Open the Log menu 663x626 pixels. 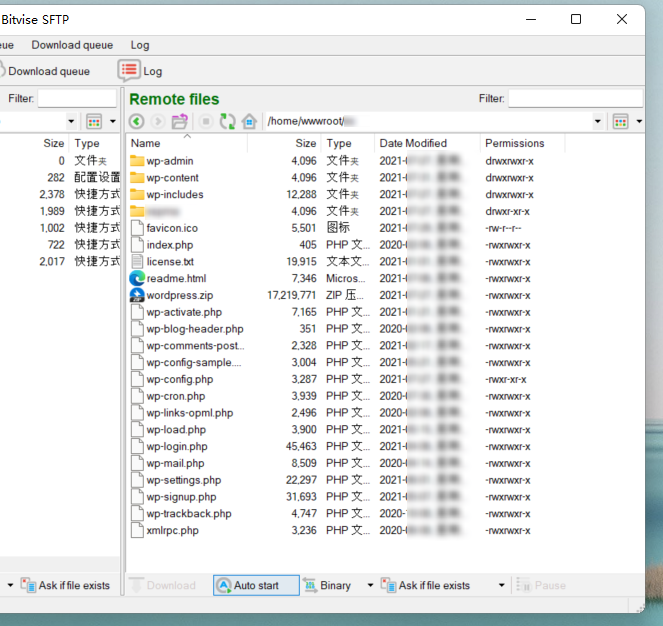click(140, 45)
